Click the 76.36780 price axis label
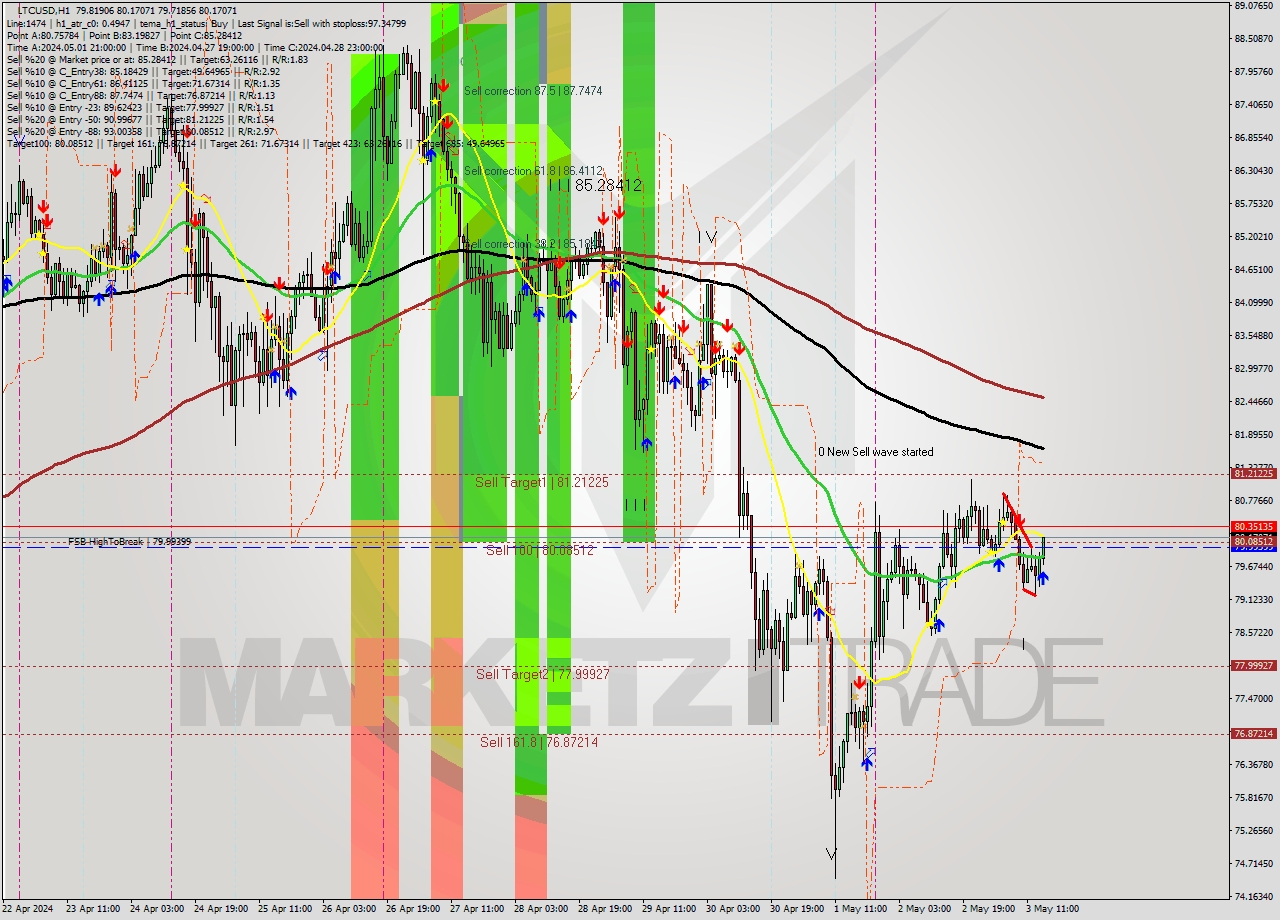Image resolution: width=1280 pixels, height=920 pixels. coord(1253,765)
